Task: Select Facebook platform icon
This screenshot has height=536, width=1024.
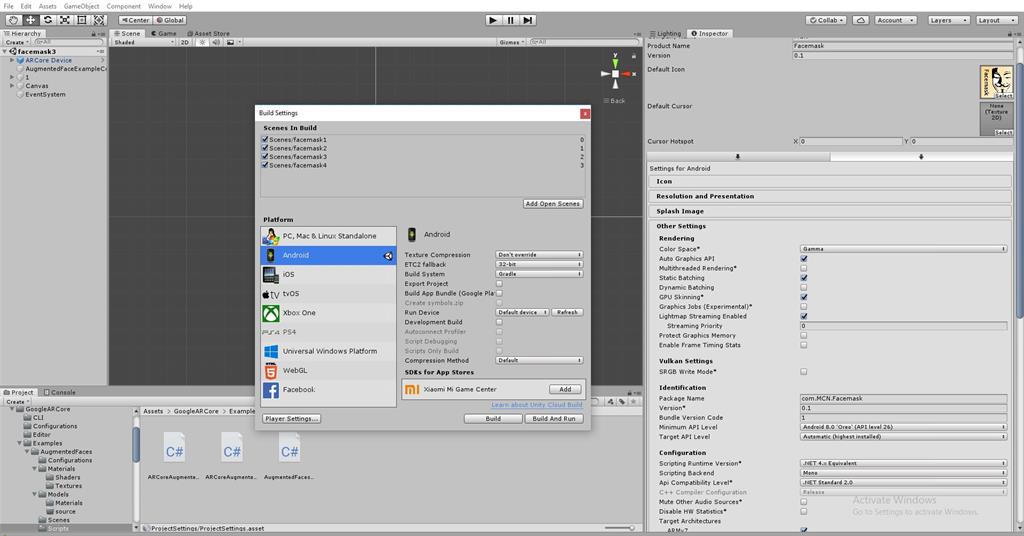Action: pyautogui.click(x=270, y=390)
